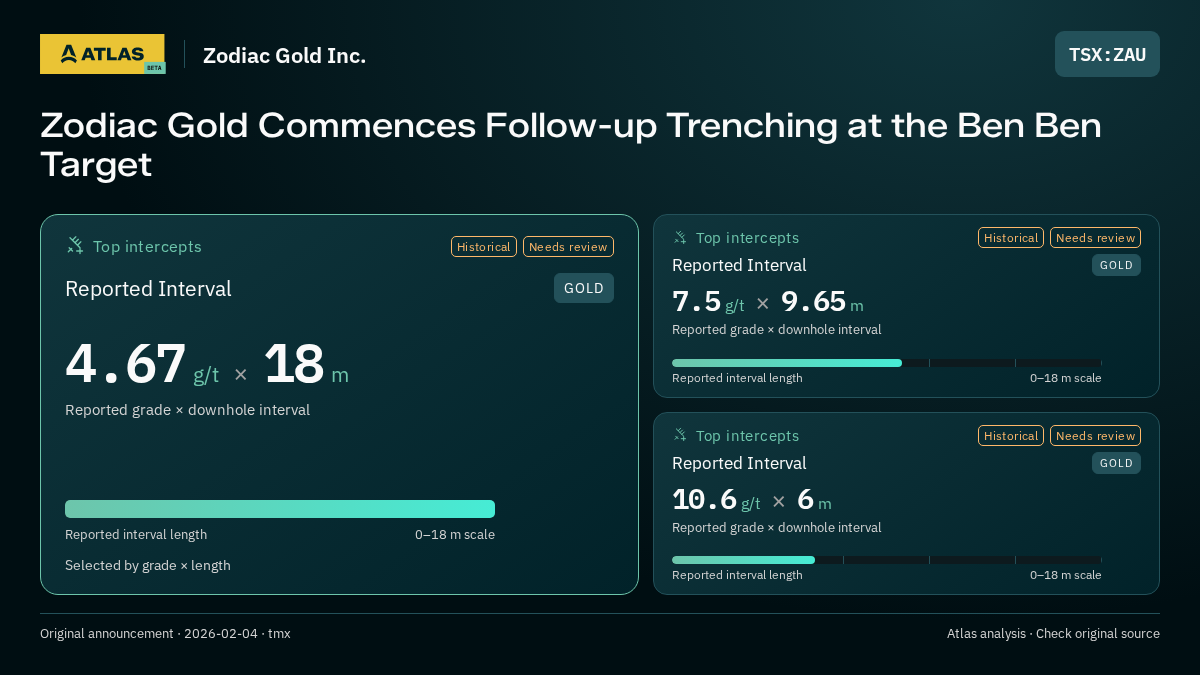Click the trenching announcement headline
The image size is (1200, 675).
pos(571,144)
